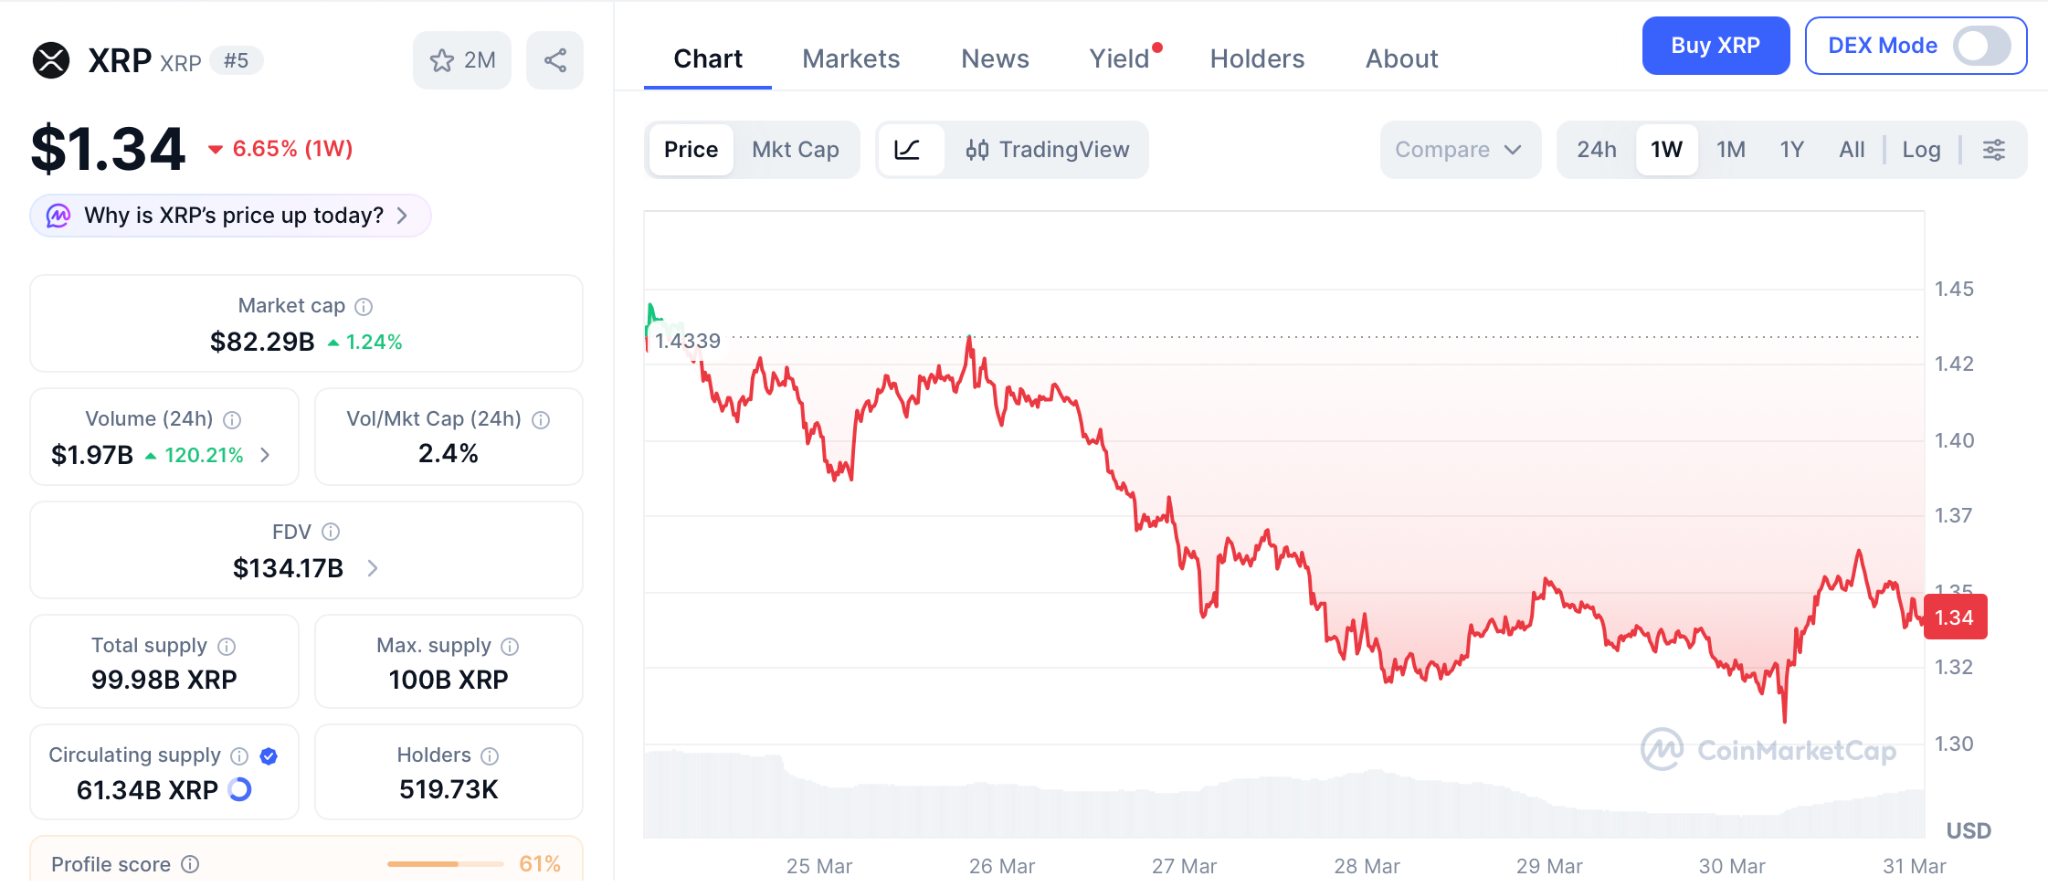Image resolution: width=2048 pixels, height=881 pixels.
Task: Switch chart to Mkt Cap view
Action: (795, 150)
